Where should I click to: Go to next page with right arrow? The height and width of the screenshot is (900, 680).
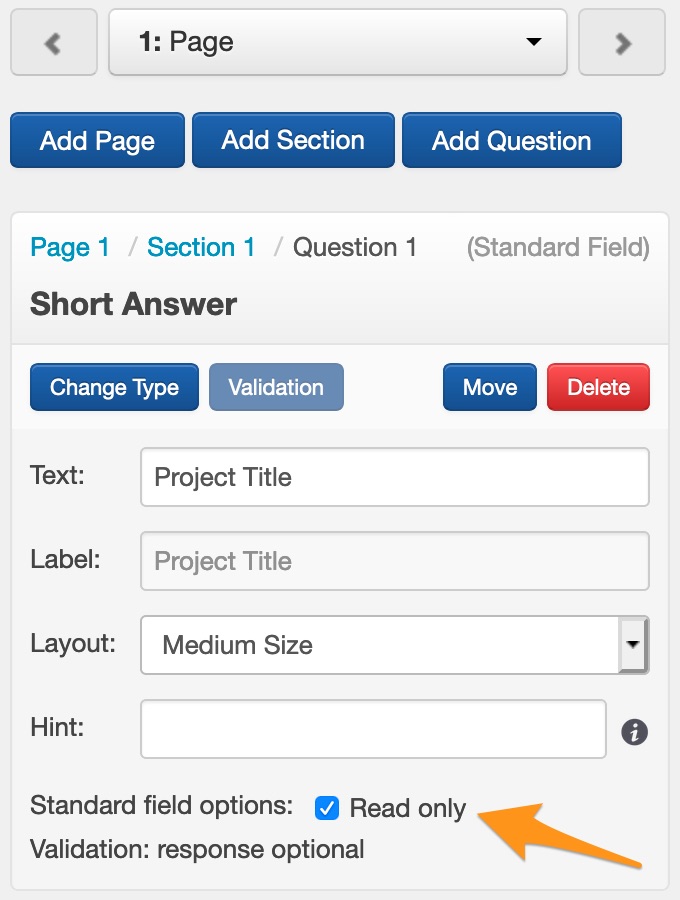(622, 43)
